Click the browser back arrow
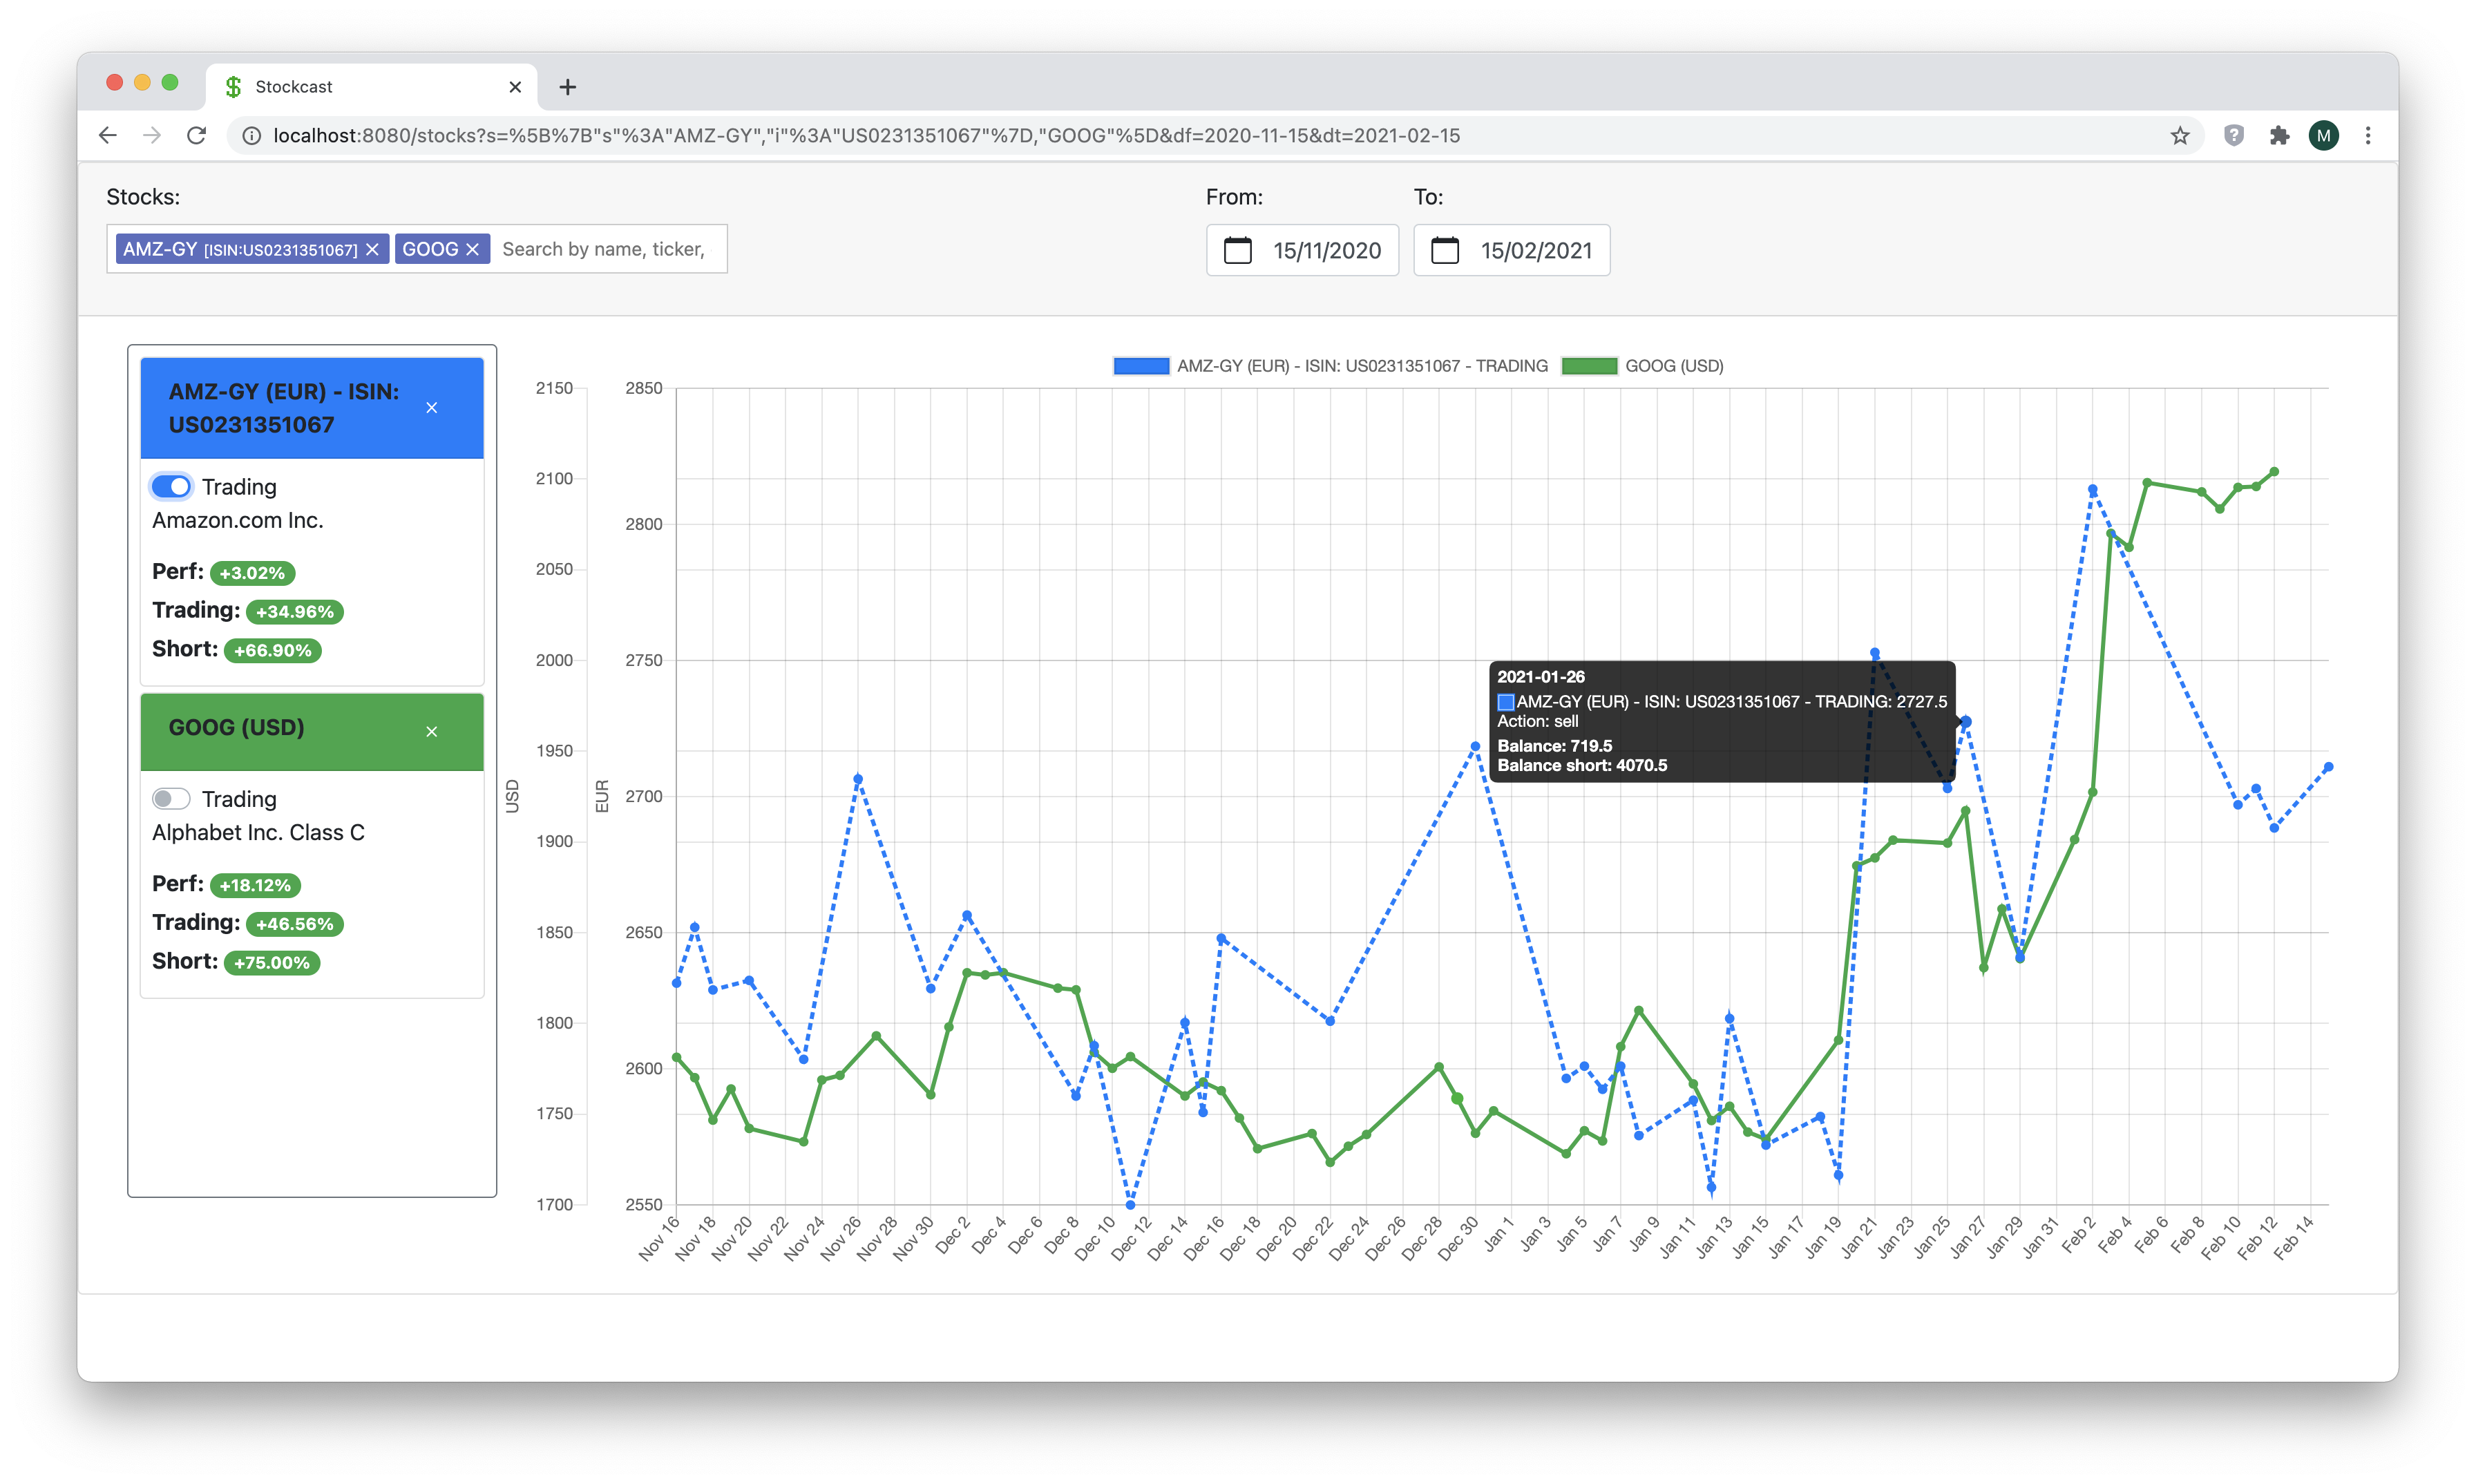2476x1484 pixels. 108,136
